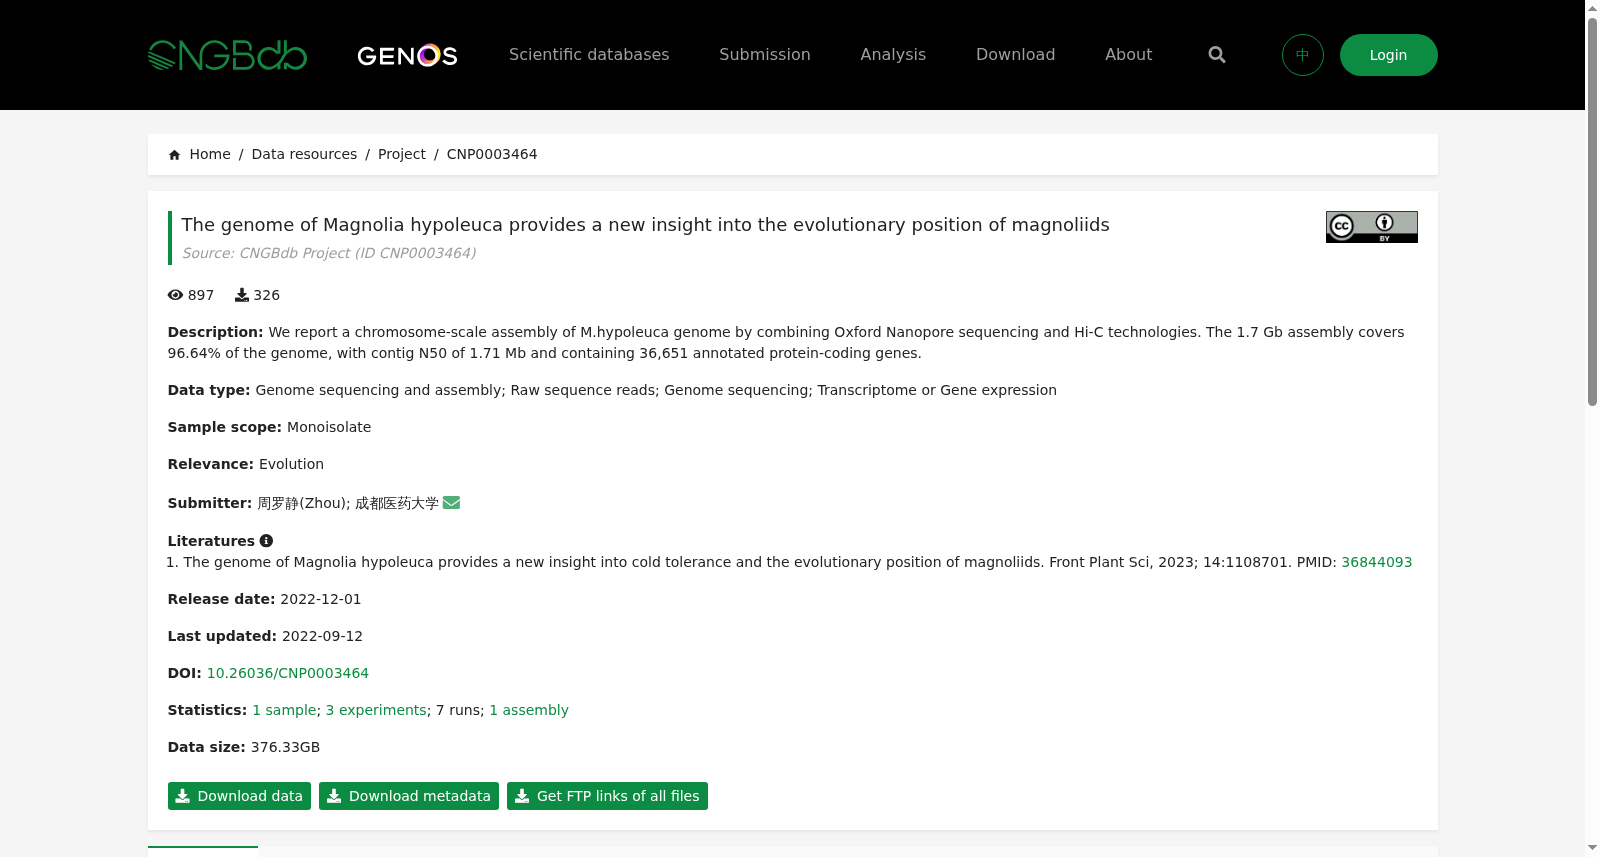This screenshot has width=1600, height=857.
Task: Click the Download data button
Action: 239,796
